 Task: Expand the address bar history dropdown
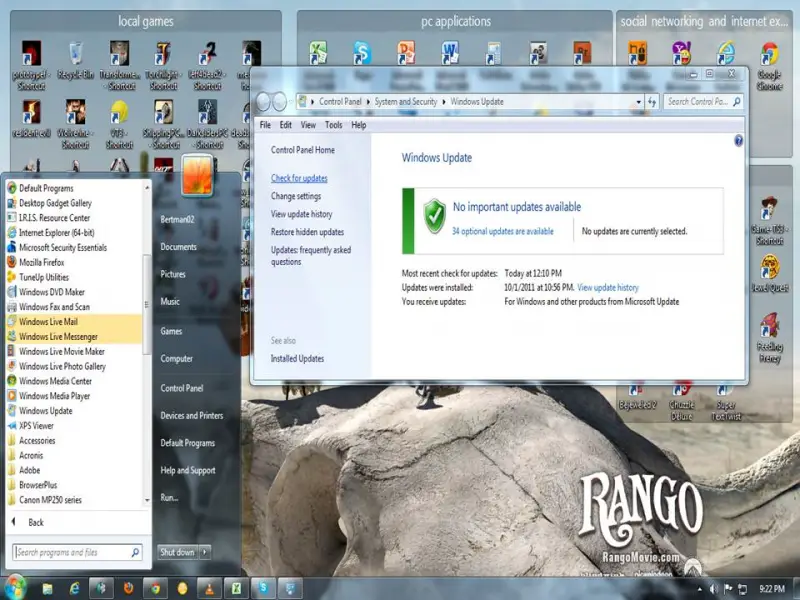click(x=638, y=102)
